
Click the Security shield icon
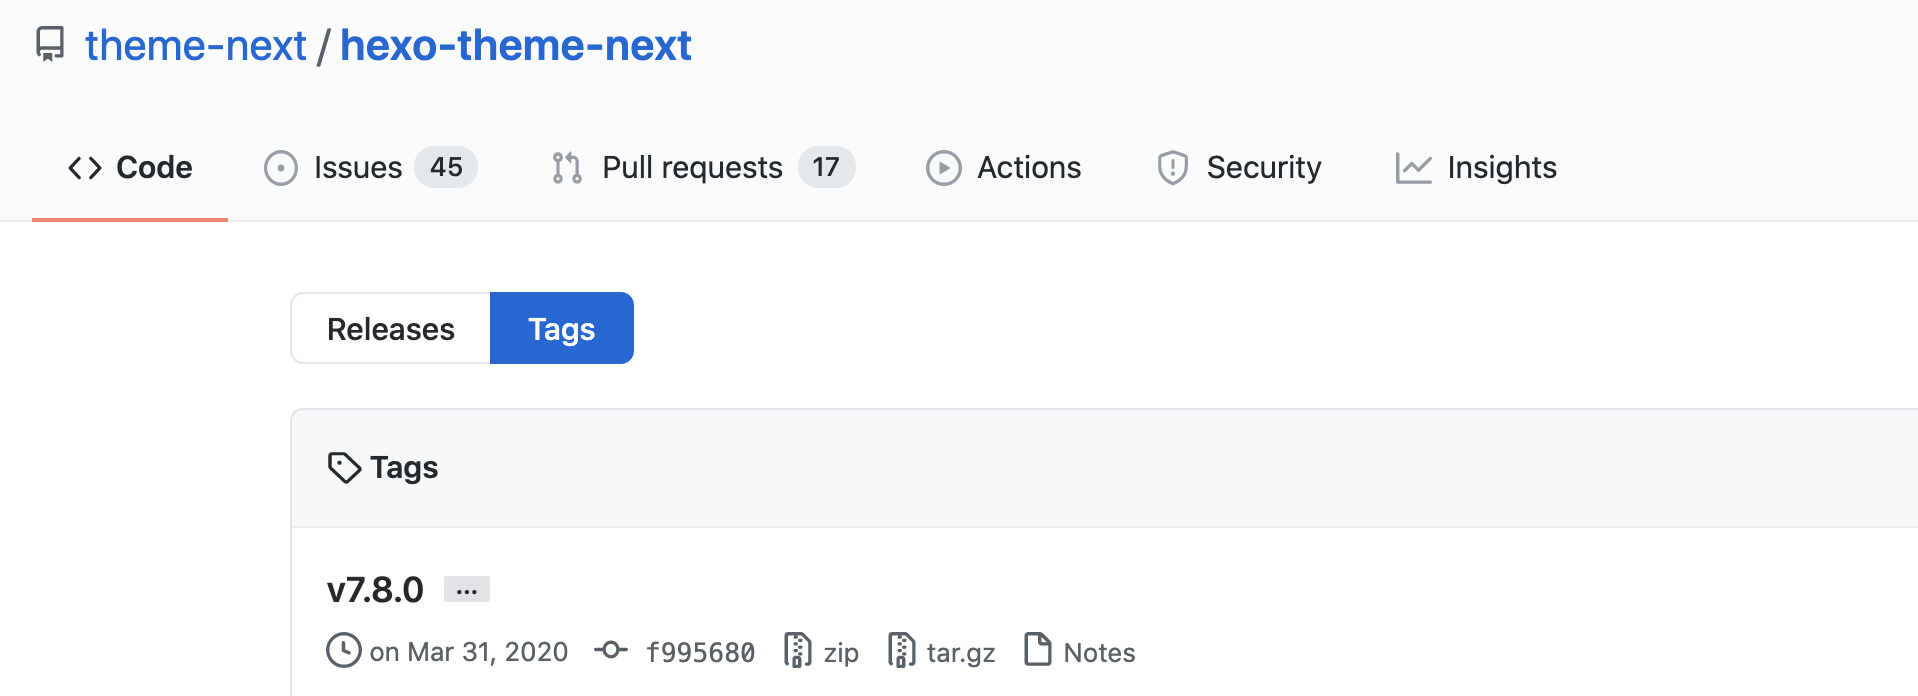click(x=1172, y=168)
